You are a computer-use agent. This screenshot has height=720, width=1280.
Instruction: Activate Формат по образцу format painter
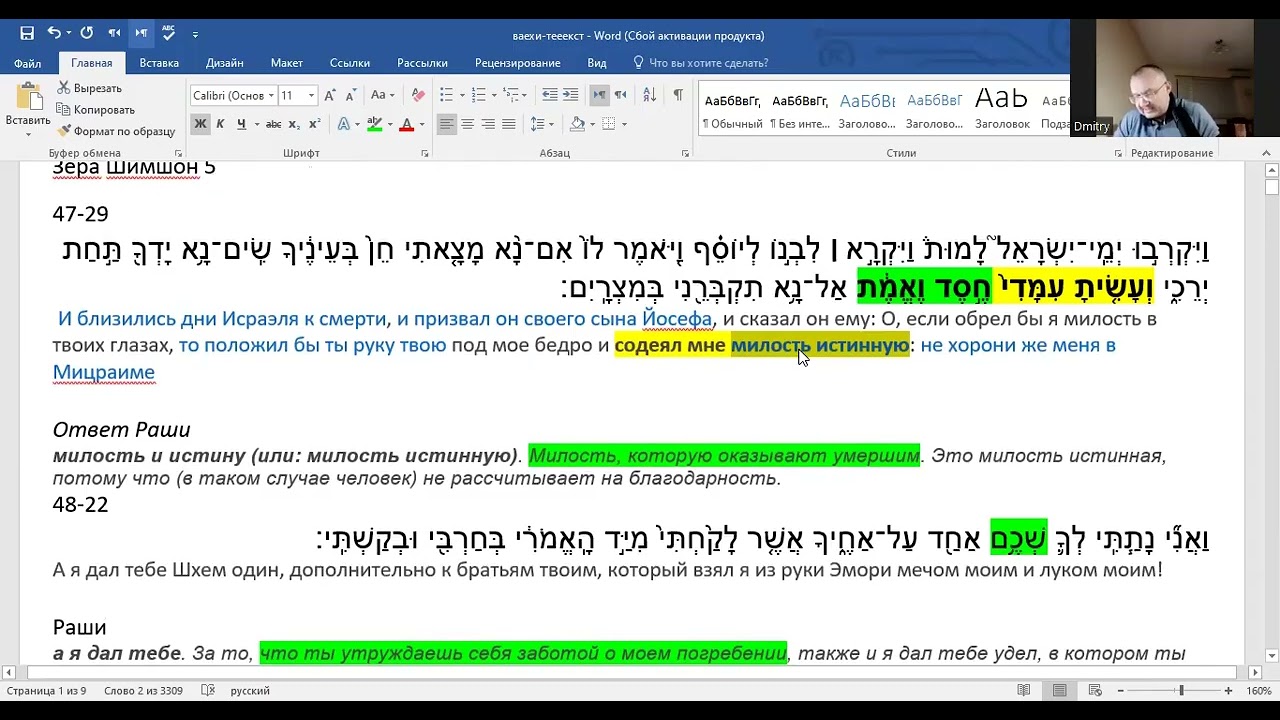coord(116,131)
